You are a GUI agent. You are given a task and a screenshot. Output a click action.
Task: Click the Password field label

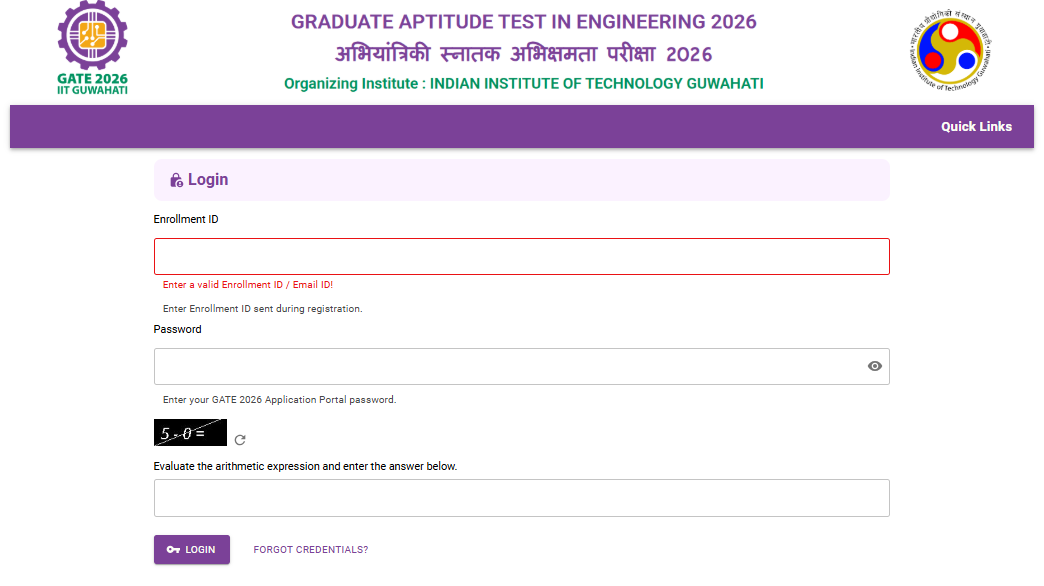click(178, 329)
